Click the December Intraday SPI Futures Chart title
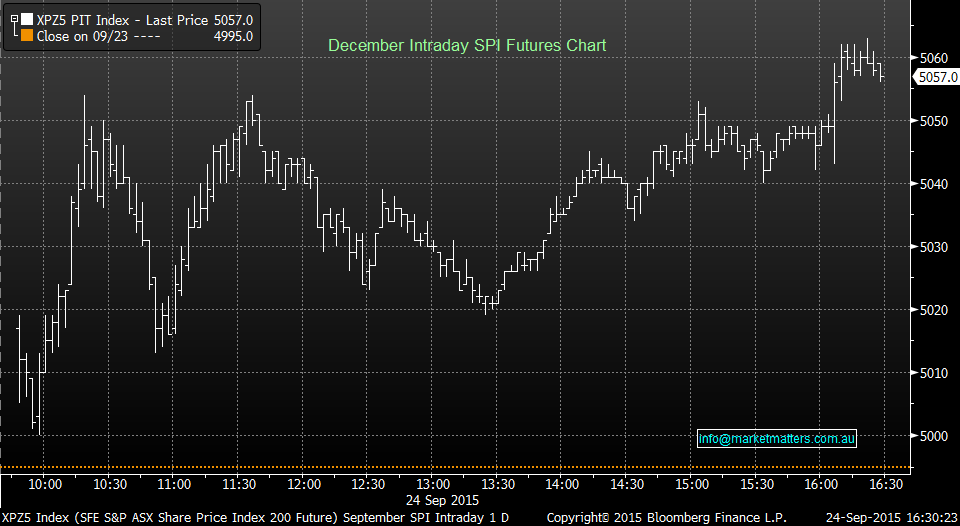Screen dimensions: 960x526 [x=467, y=45]
